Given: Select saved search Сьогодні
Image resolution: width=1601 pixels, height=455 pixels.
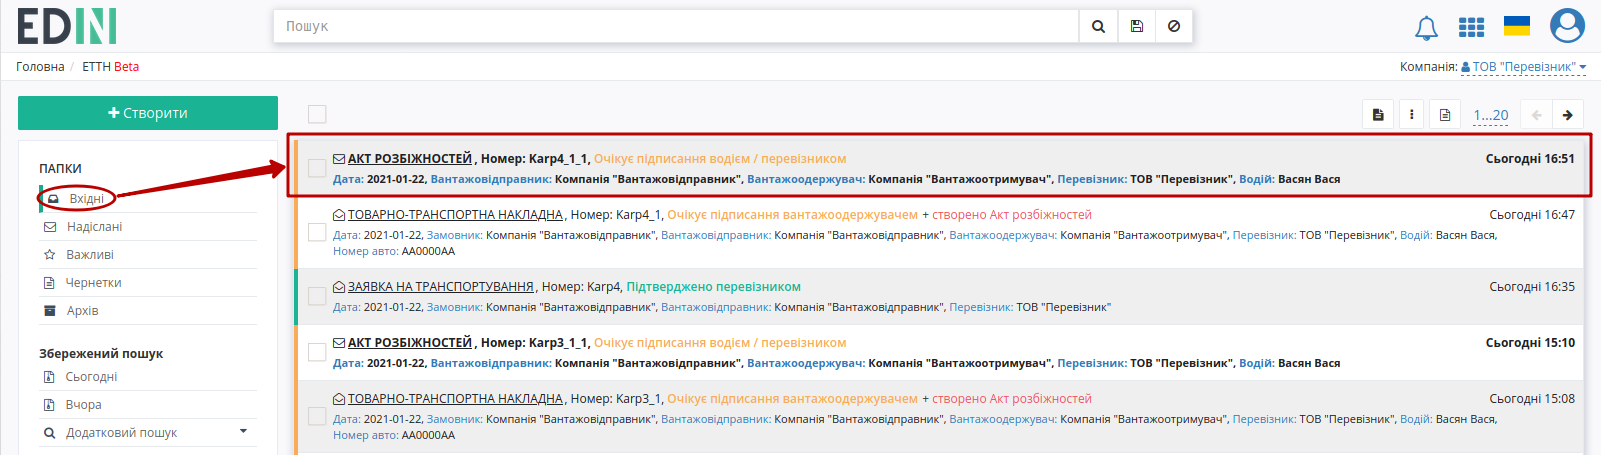Looking at the screenshot, I should pos(91,377).
